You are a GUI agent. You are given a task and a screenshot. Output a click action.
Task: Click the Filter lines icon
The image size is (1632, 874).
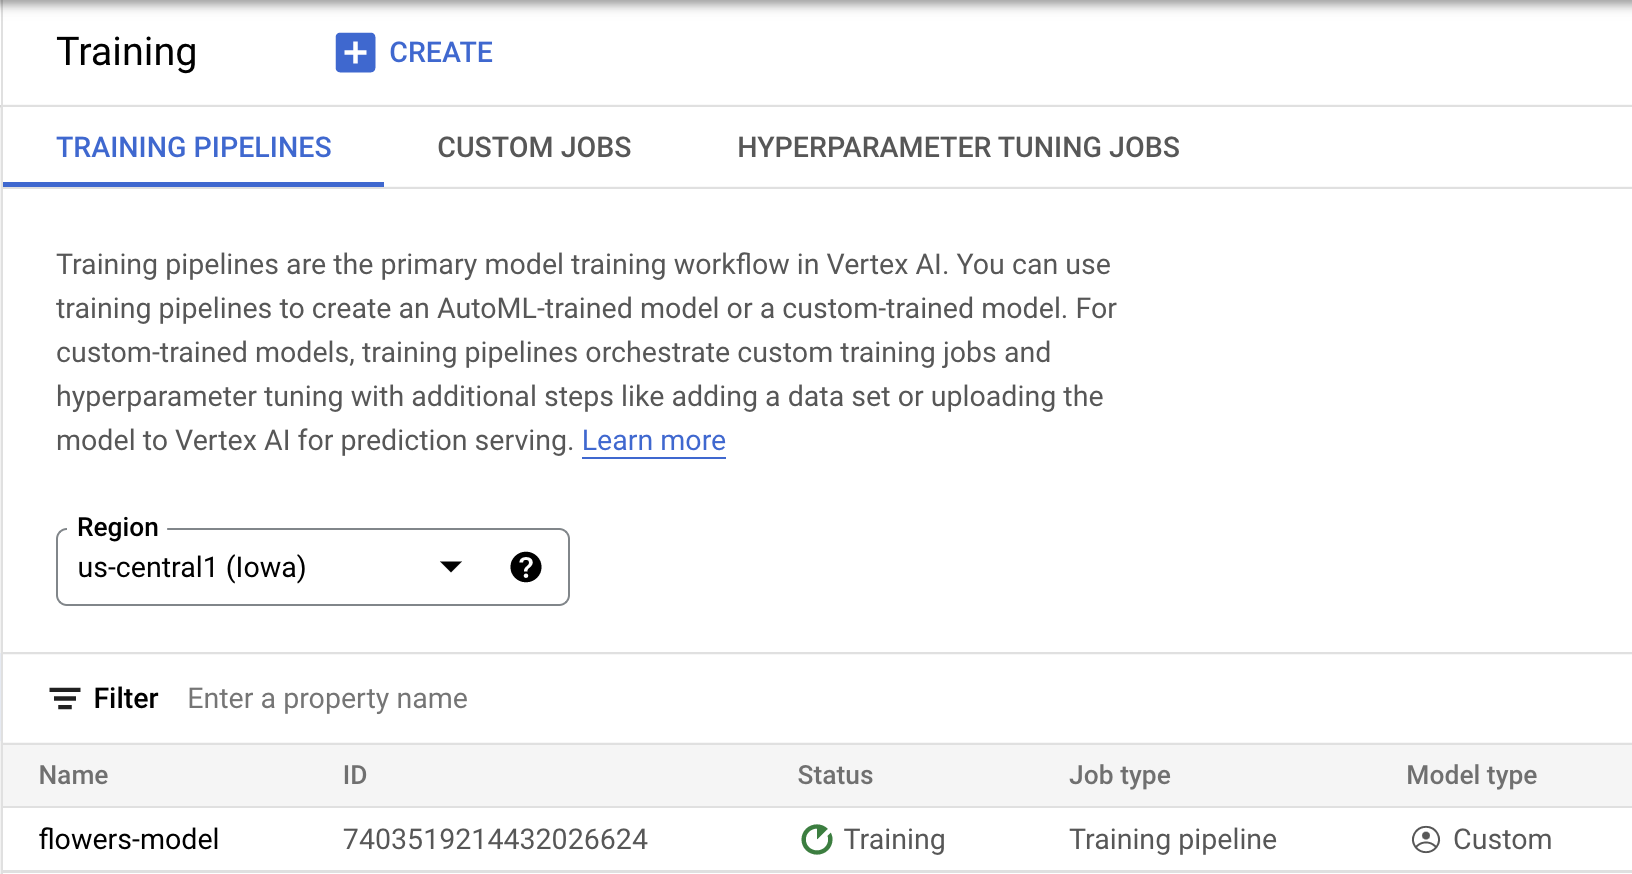click(65, 698)
